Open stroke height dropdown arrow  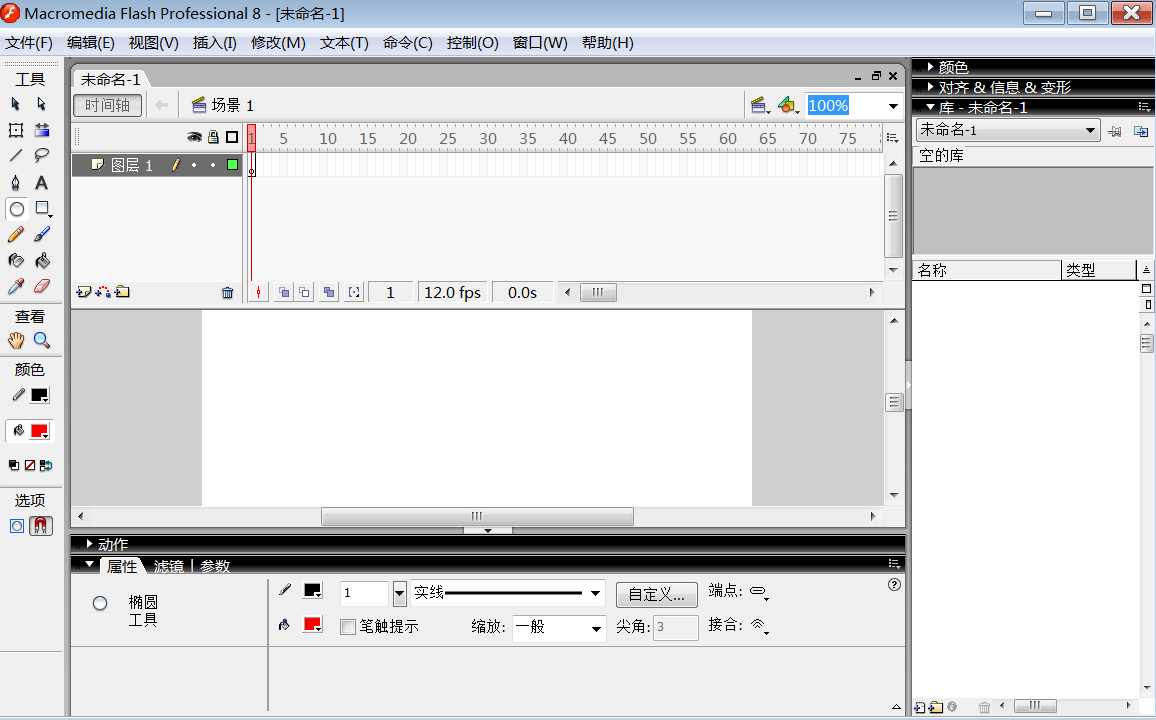400,593
